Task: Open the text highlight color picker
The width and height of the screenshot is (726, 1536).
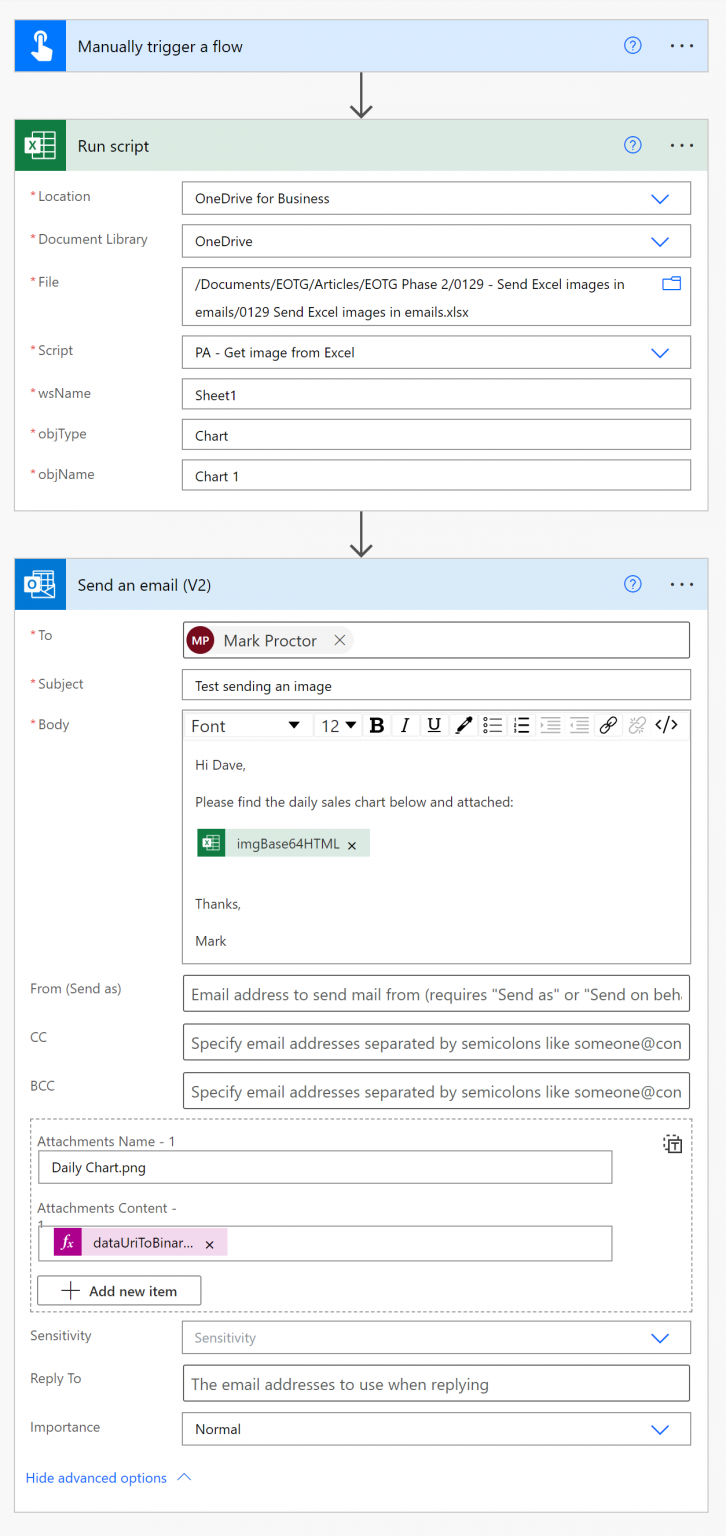Action: pyautogui.click(x=463, y=726)
